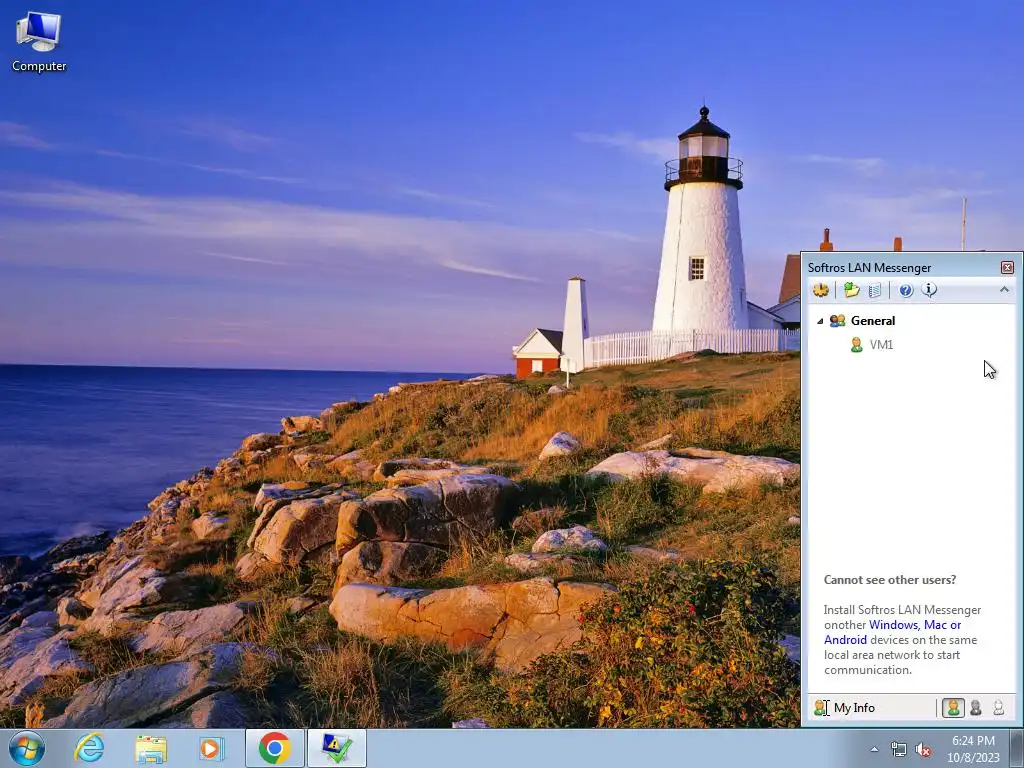Open the clock showing 6:24 PM
Viewport: 1024px width, 768px height.
[x=973, y=748]
